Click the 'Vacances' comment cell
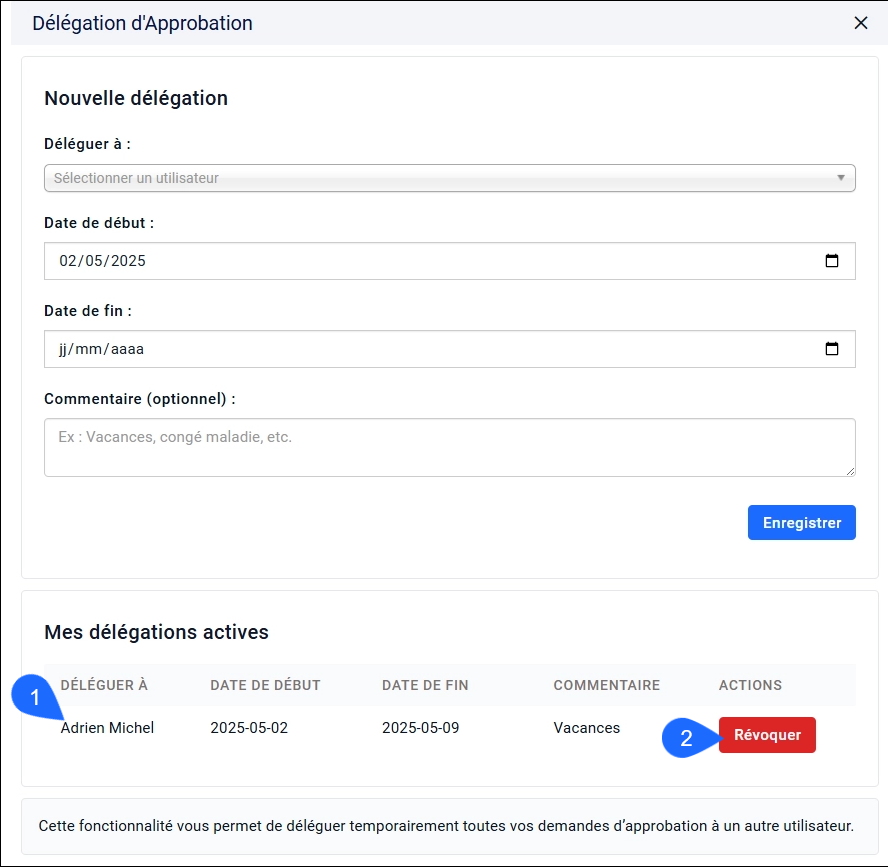The height and width of the screenshot is (867, 888). pyautogui.click(x=587, y=728)
